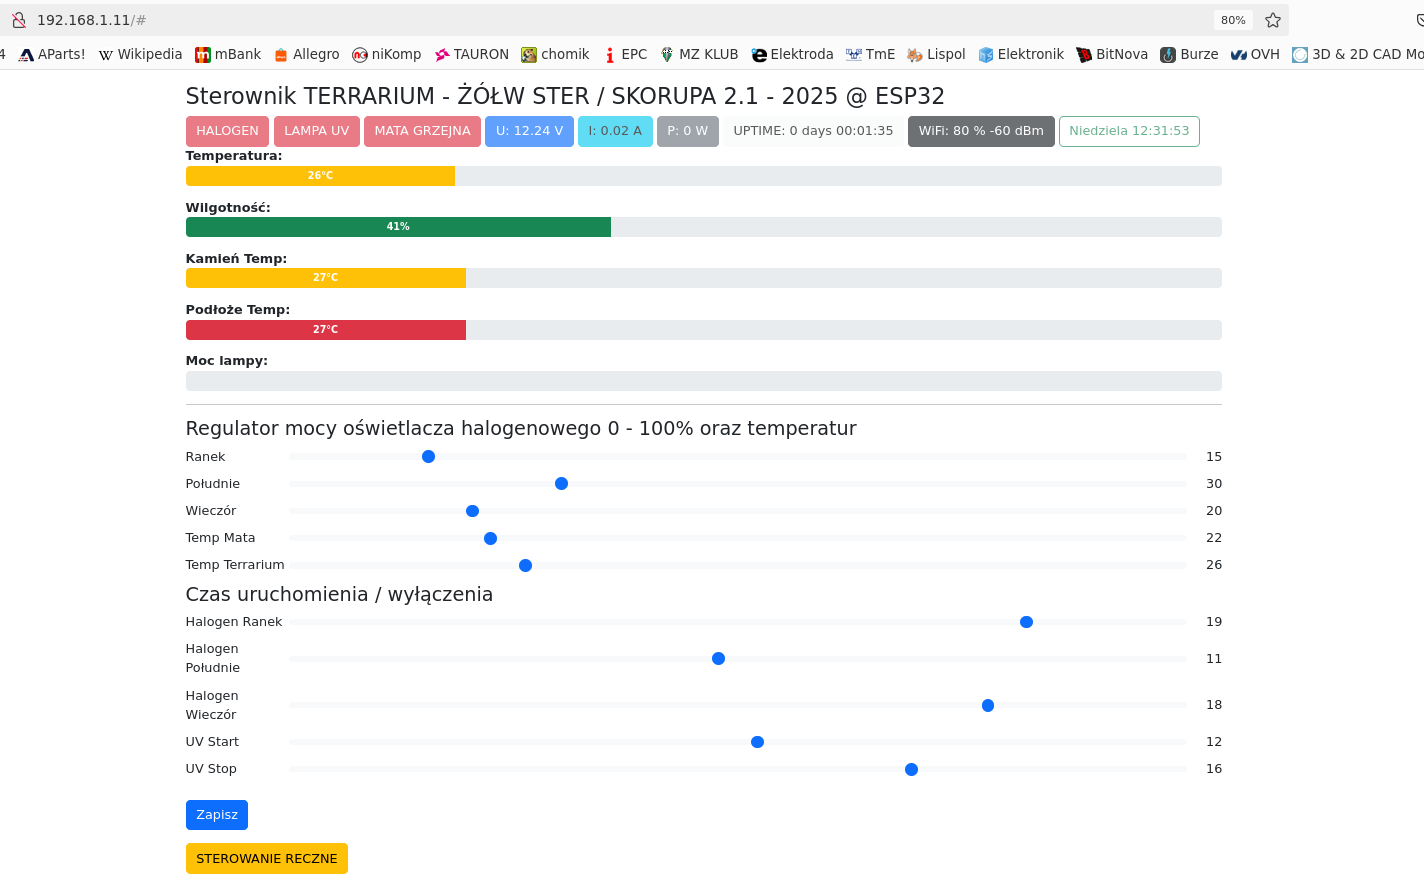Toggle the LAMPA UV button
Viewport: 1424px width, 889px height.
coord(316,131)
